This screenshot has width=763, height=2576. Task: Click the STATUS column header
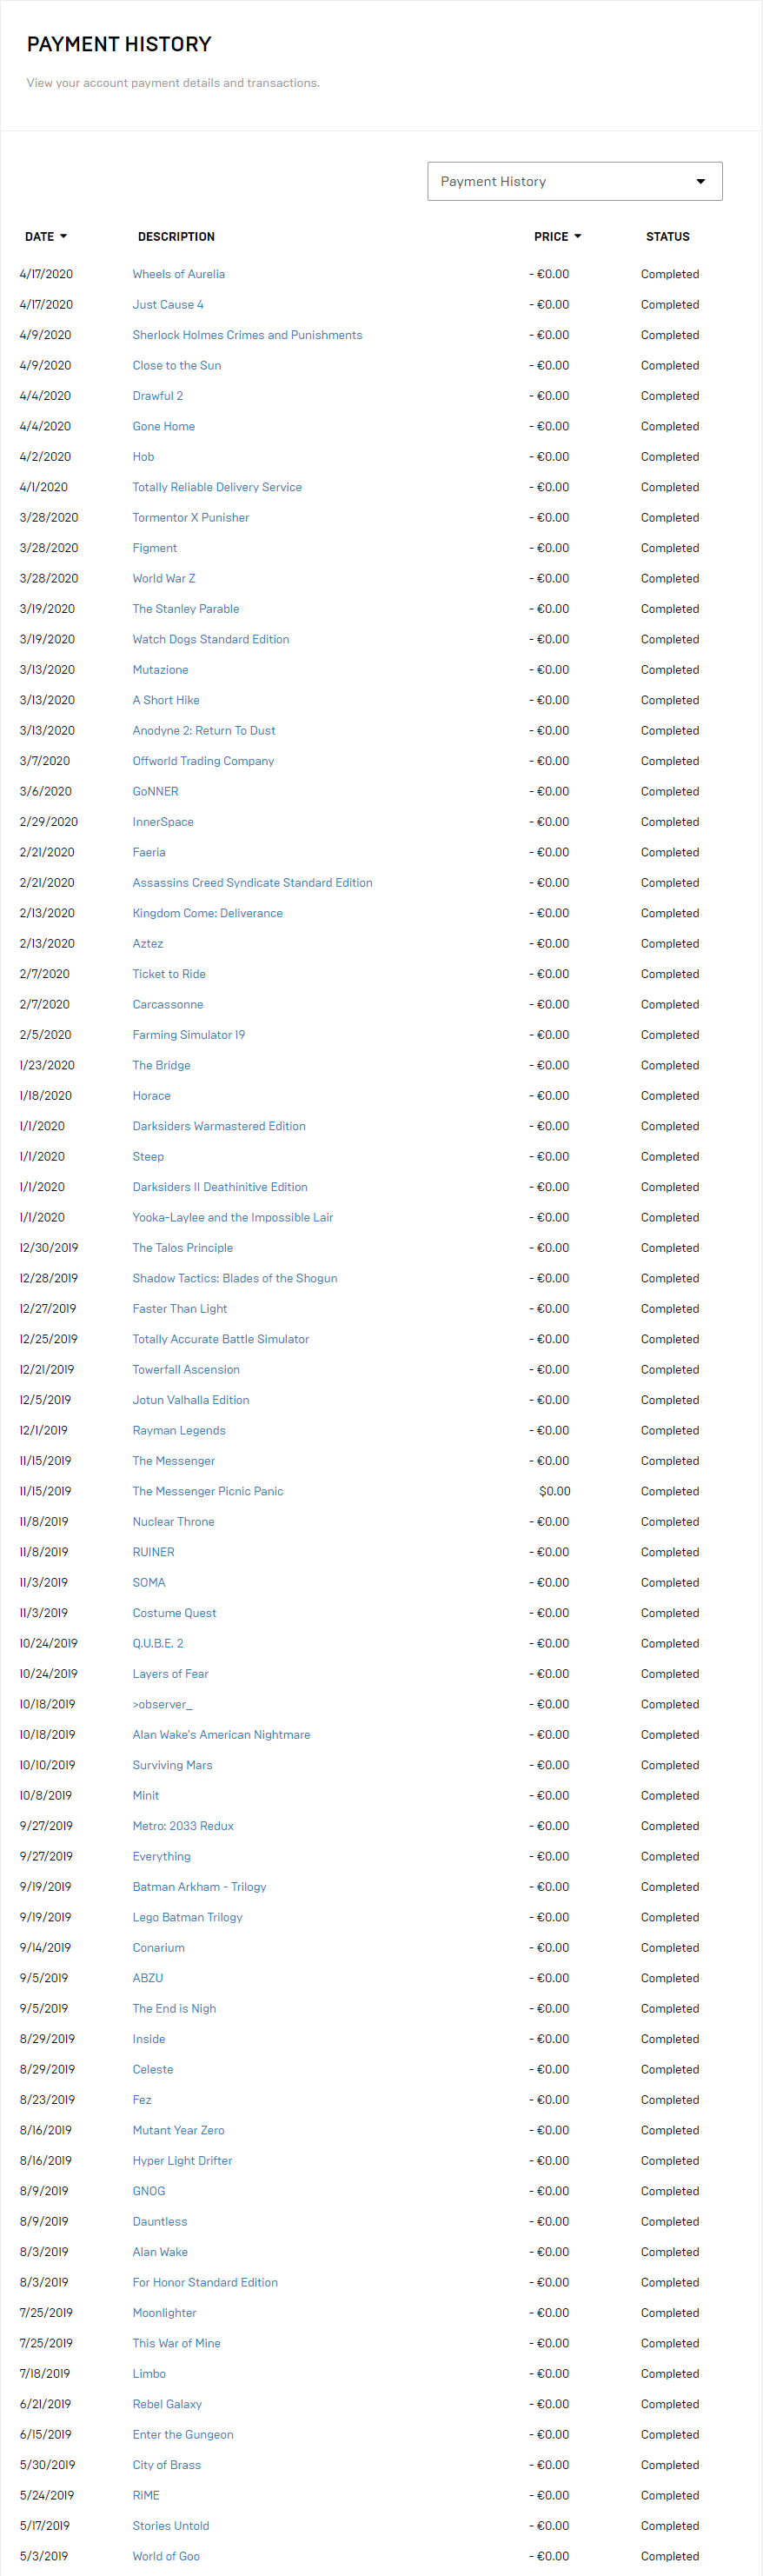pyautogui.click(x=667, y=237)
